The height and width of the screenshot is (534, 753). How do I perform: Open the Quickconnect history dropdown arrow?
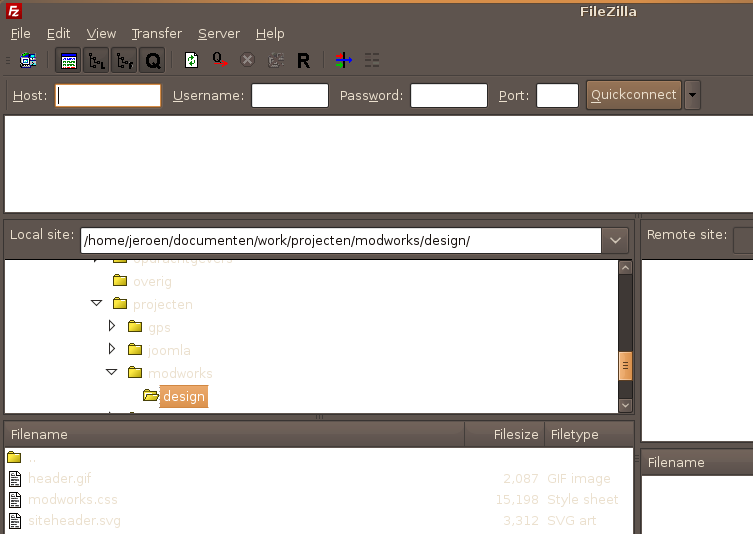(692, 95)
